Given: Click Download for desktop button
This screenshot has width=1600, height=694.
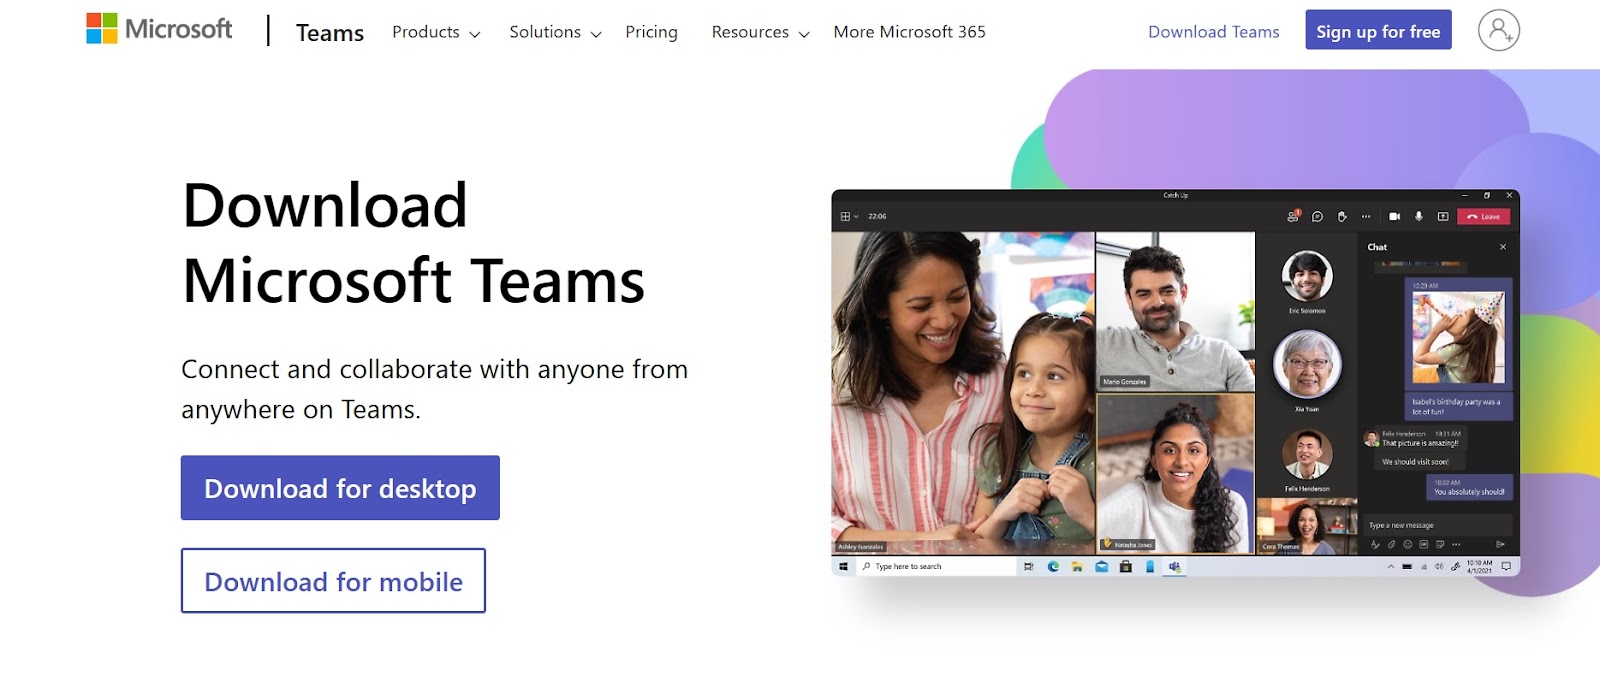Looking at the screenshot, I should pos(340,488).
